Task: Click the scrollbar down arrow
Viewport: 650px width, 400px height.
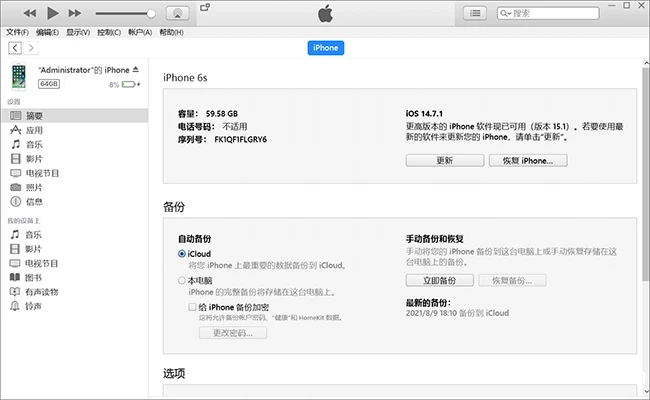Action: [x=646, y=391]
